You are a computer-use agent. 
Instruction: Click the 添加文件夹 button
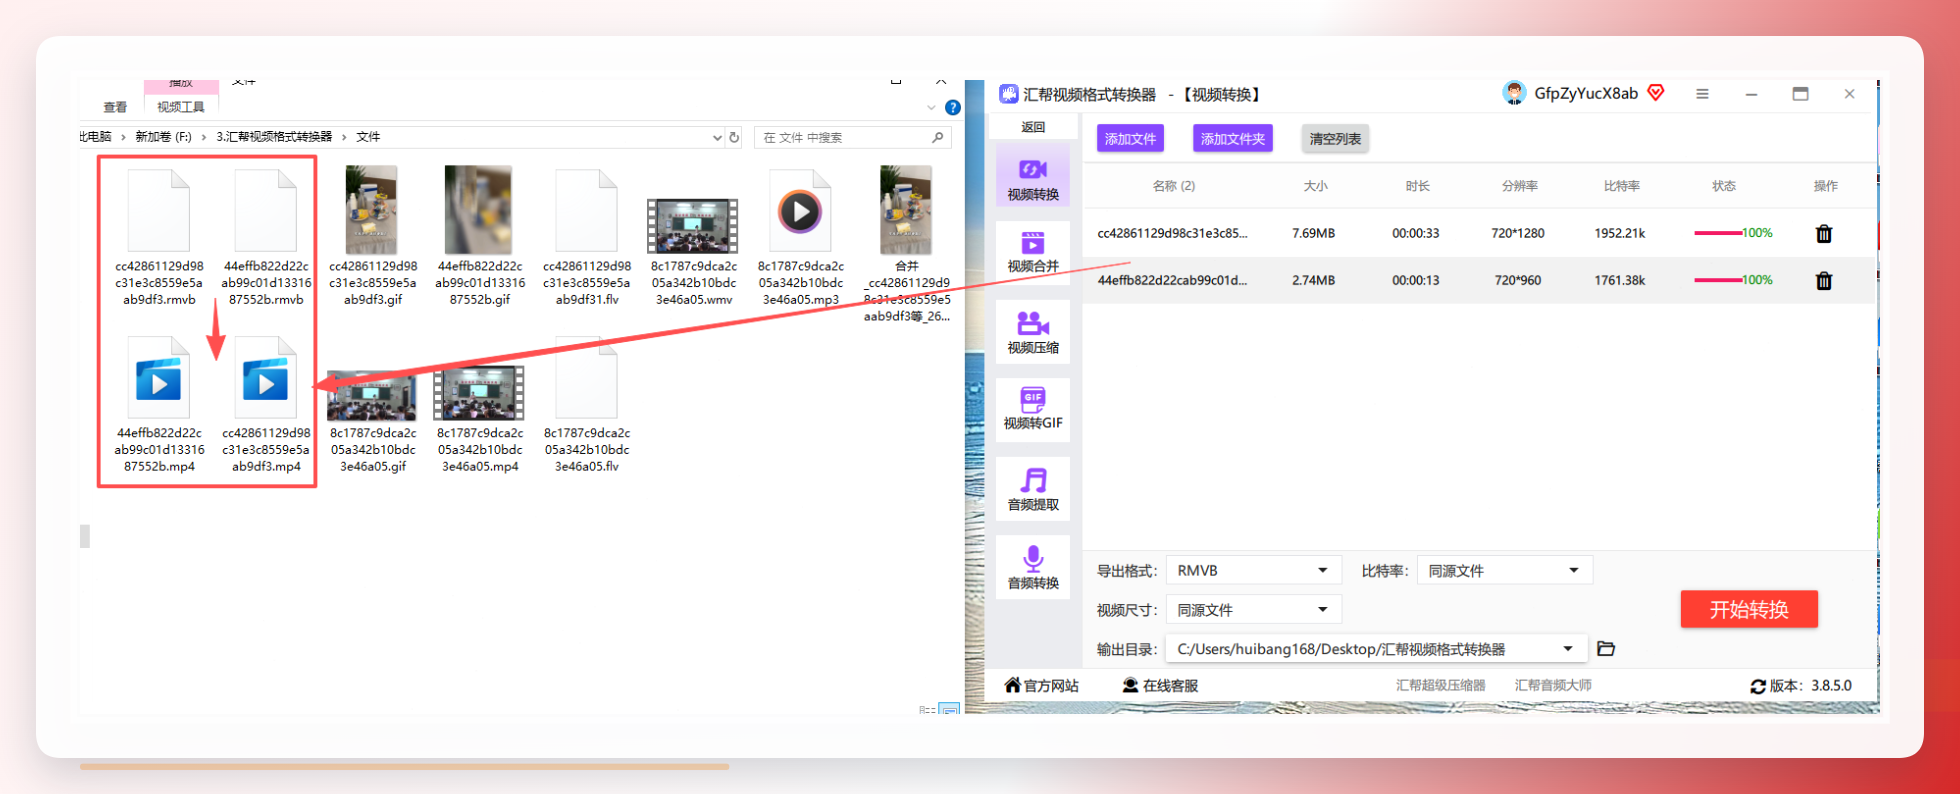coord(1233,139)
